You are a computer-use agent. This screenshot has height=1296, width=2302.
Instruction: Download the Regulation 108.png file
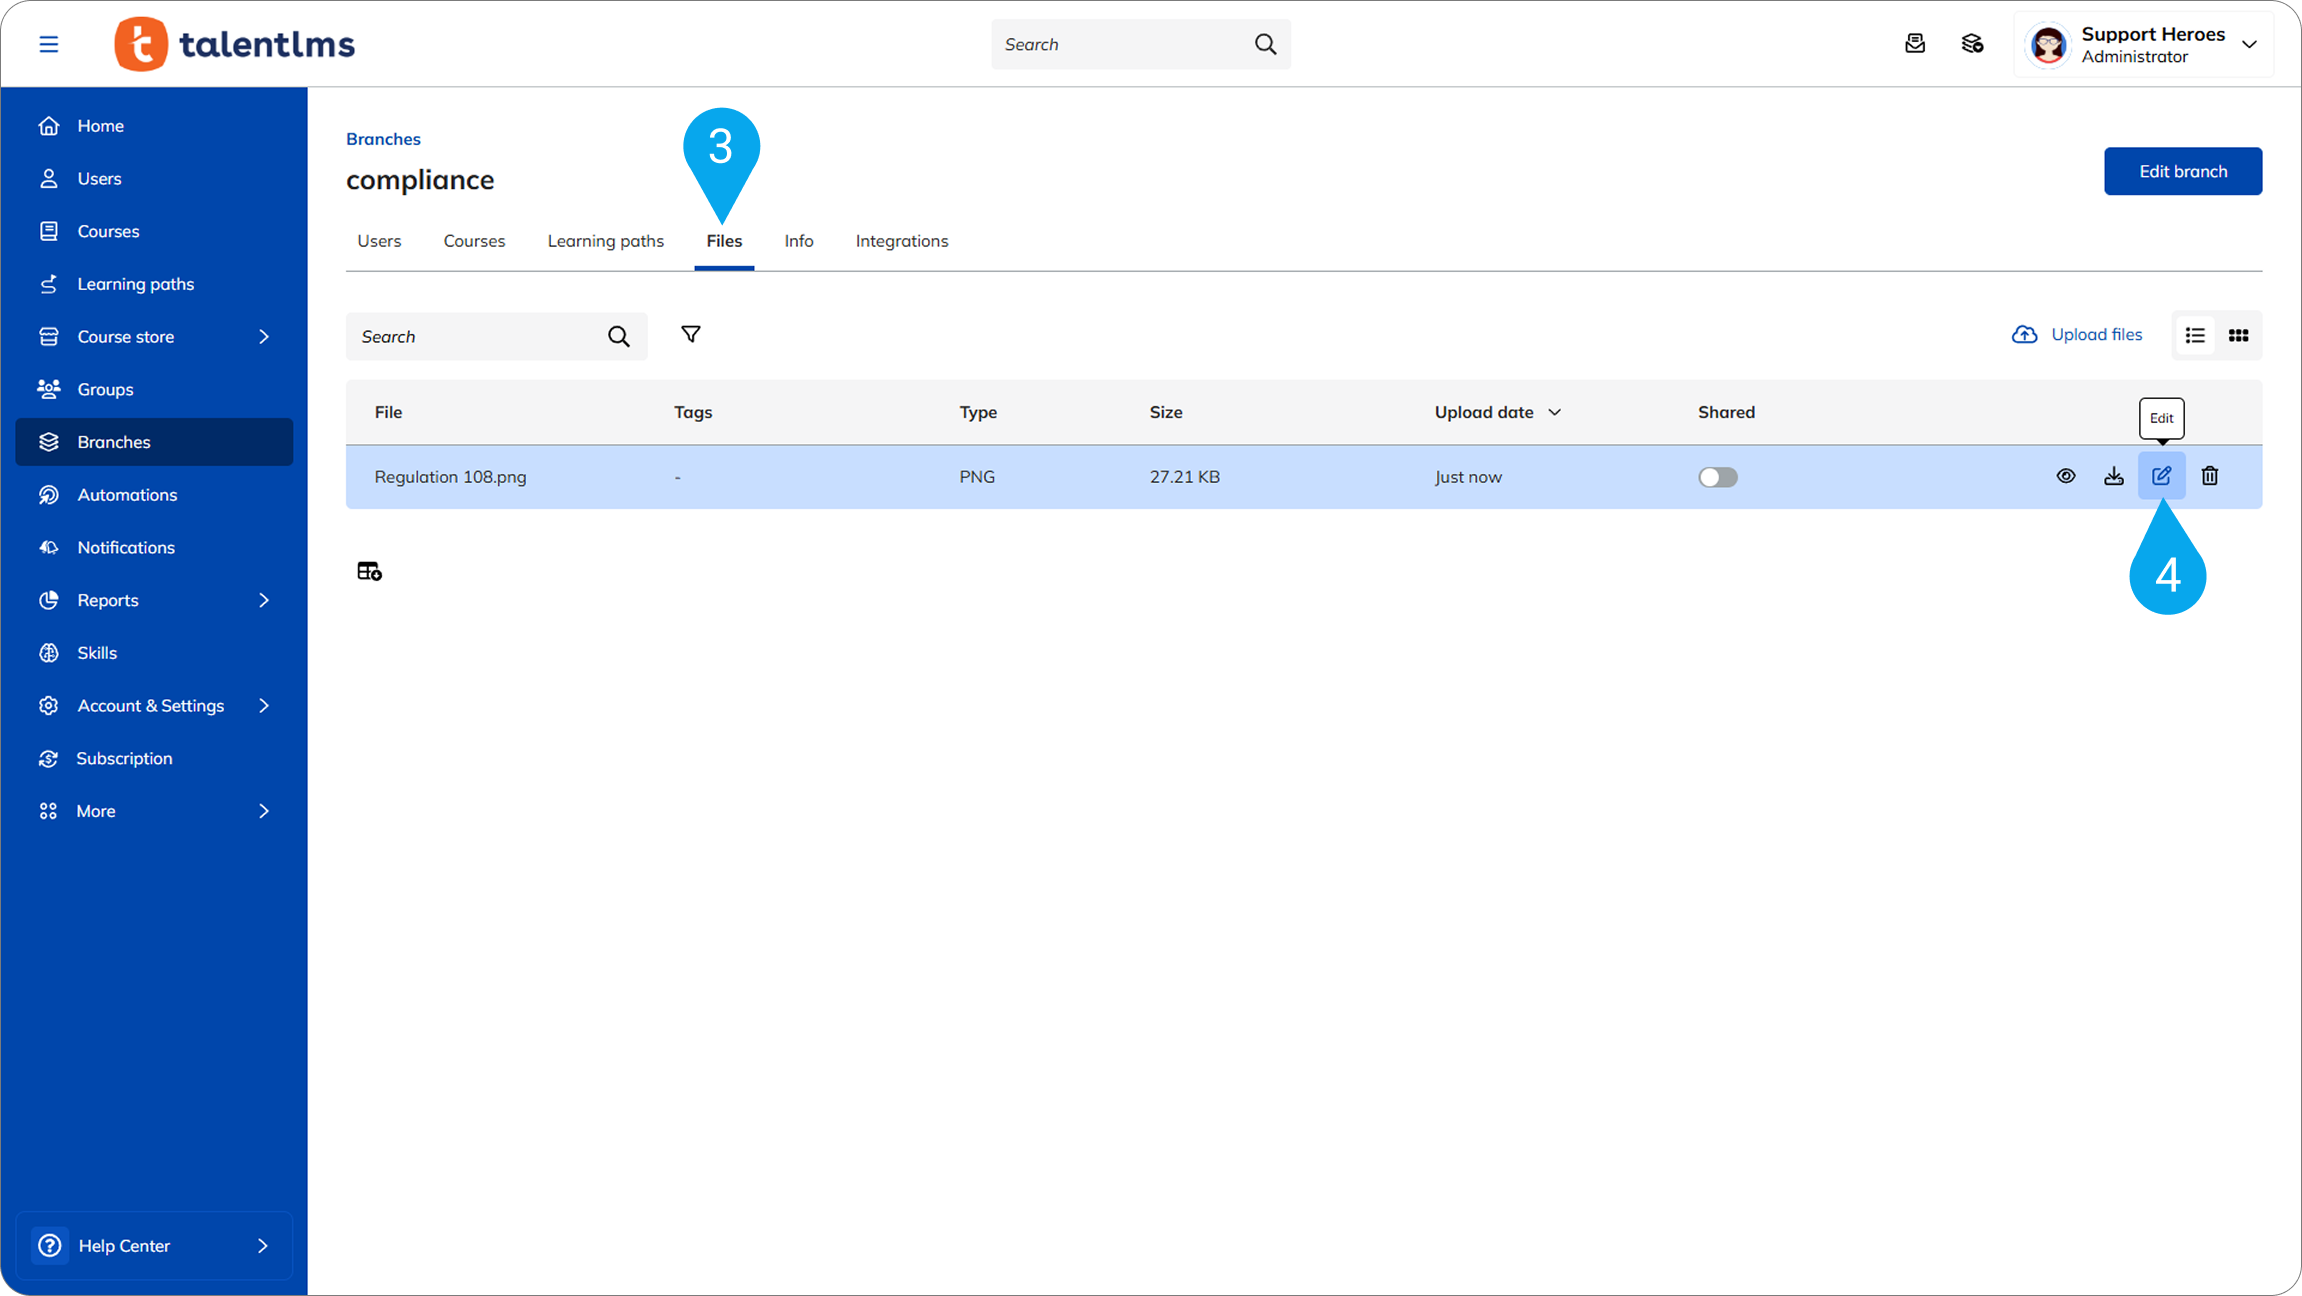tap(2113, 476)
